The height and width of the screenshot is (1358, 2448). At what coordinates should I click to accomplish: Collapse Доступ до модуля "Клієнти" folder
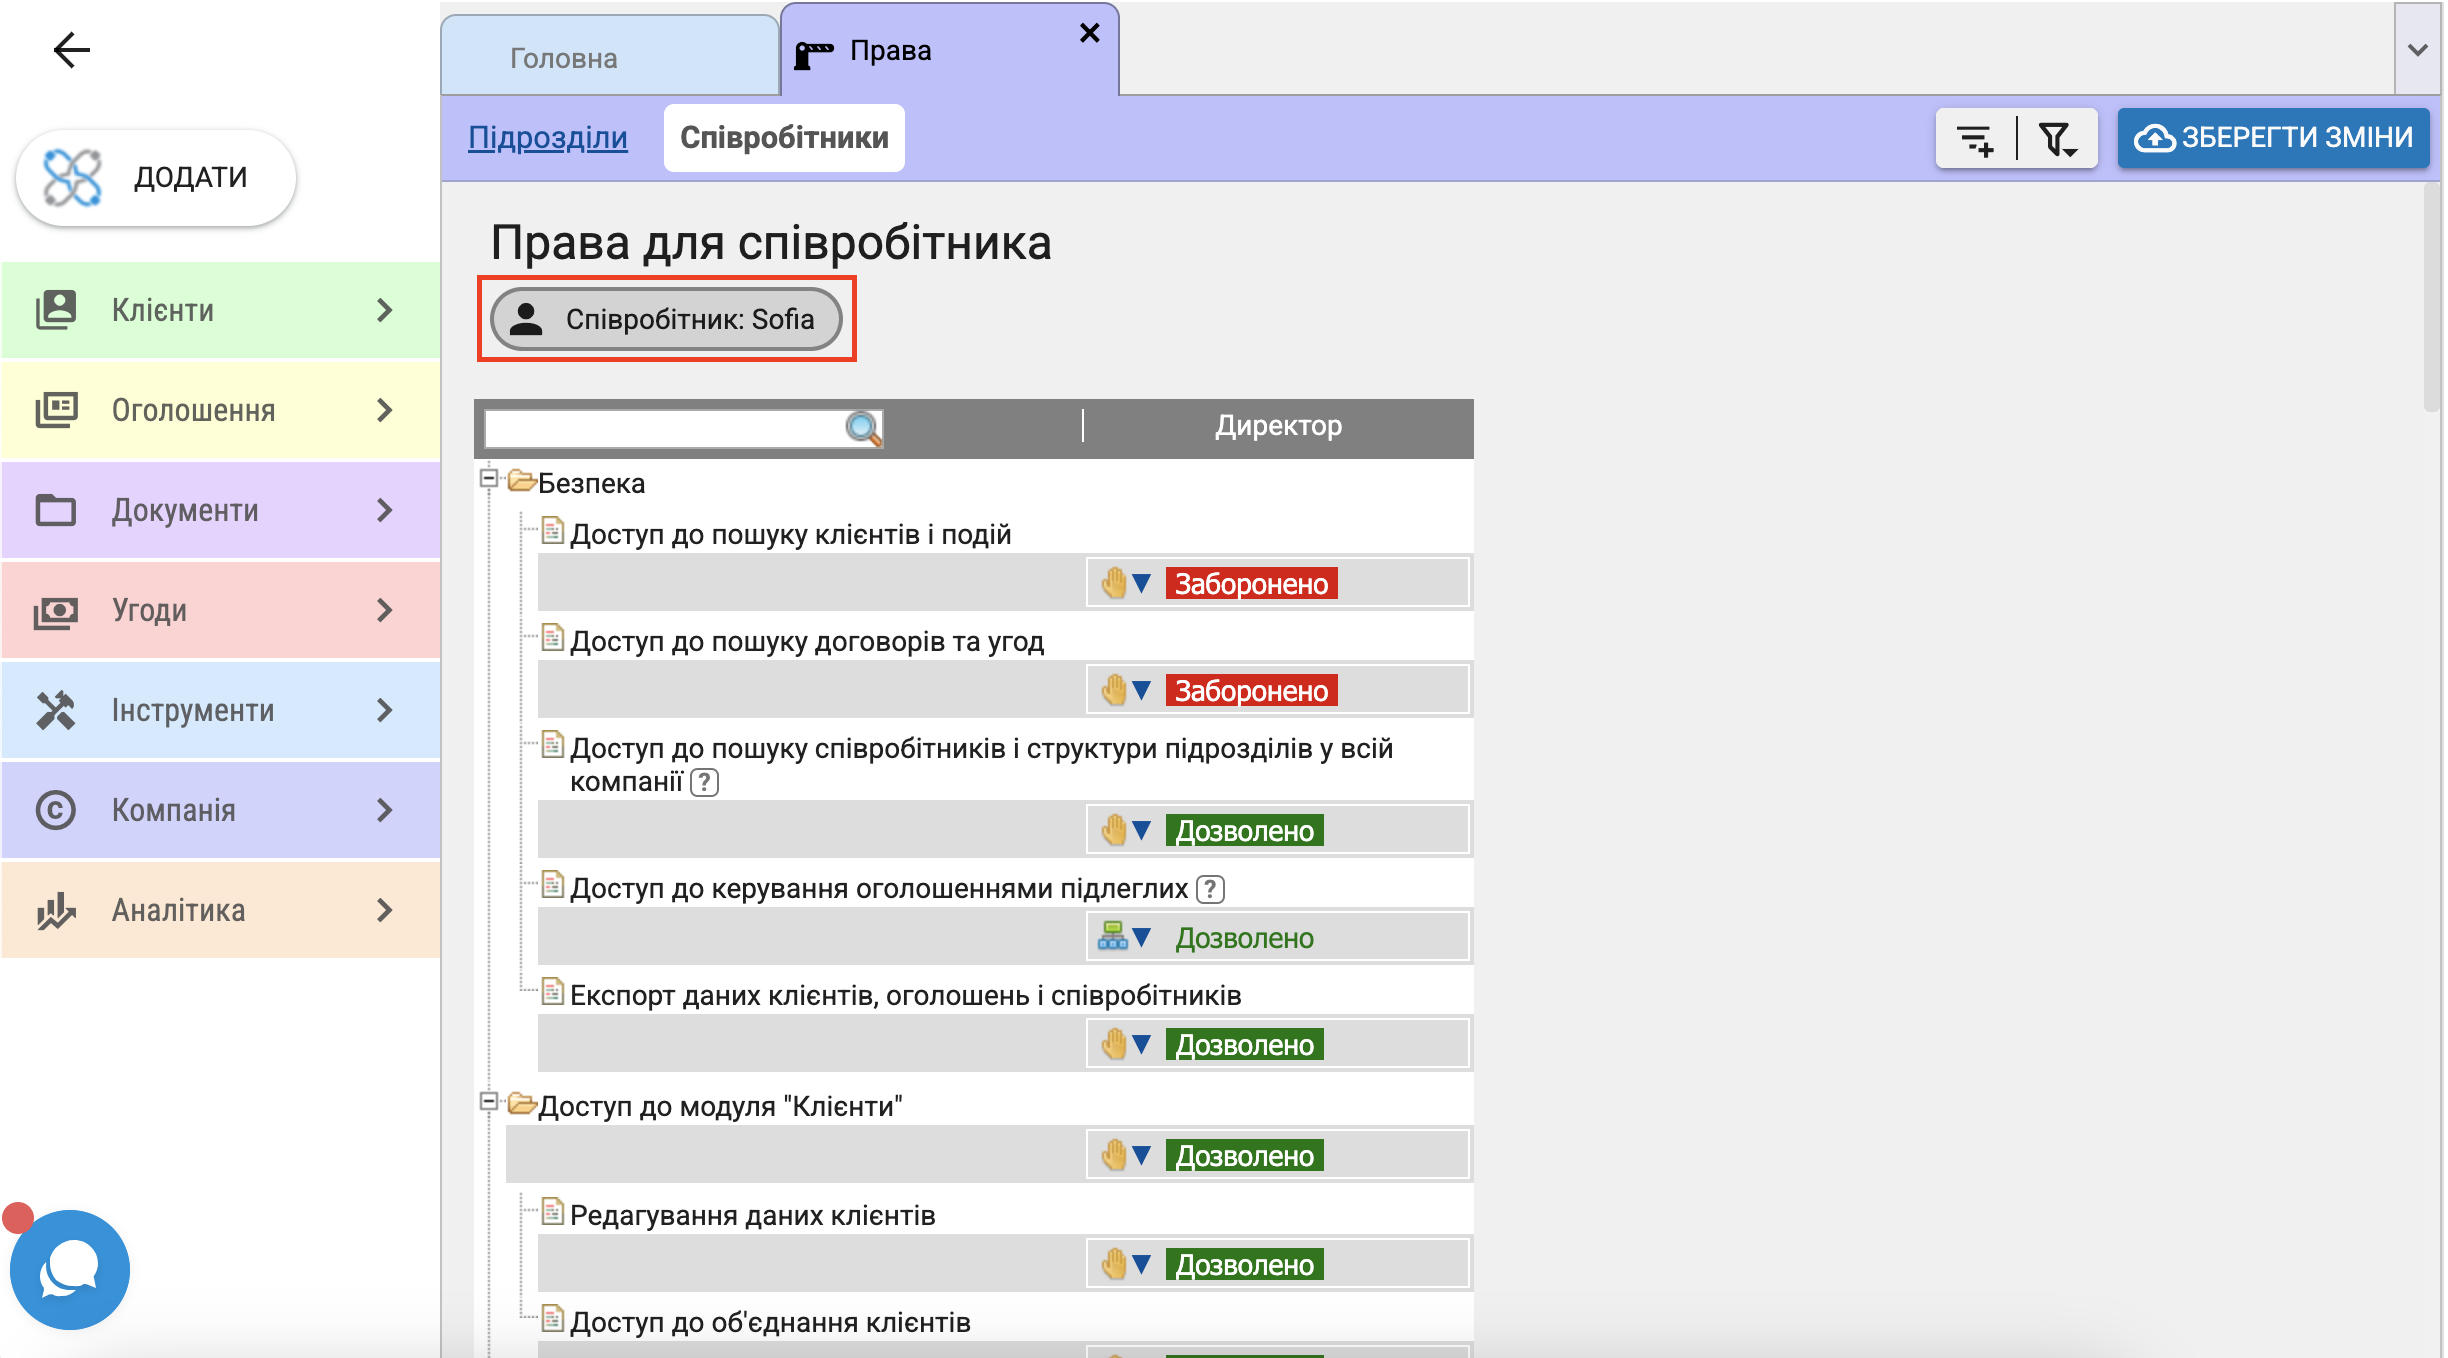(489, 1101)
